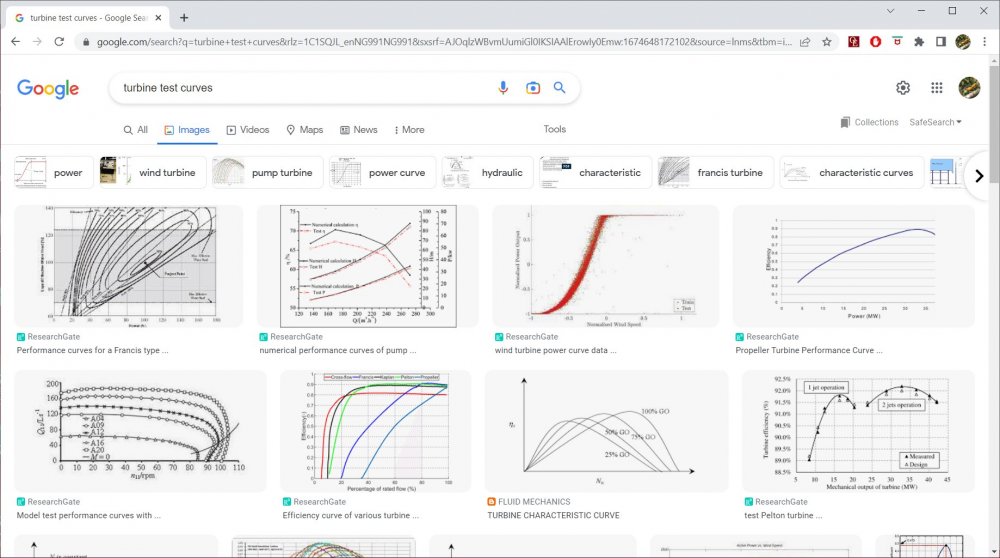
Task: Open the Tools search options
Action: 555,129
